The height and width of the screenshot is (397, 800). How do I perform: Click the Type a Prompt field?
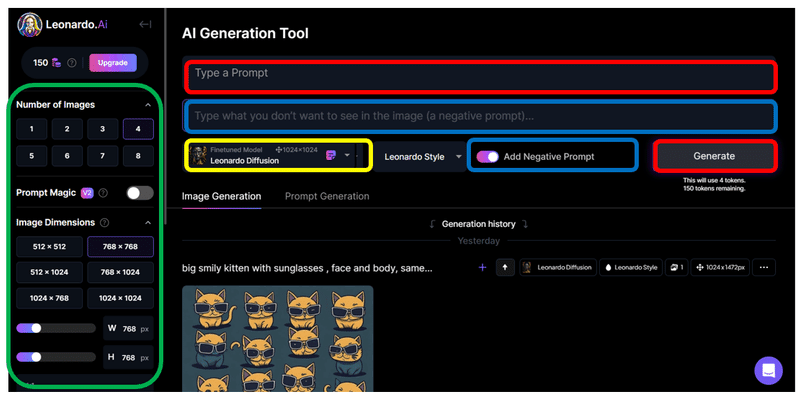click(x=480, y=76)
